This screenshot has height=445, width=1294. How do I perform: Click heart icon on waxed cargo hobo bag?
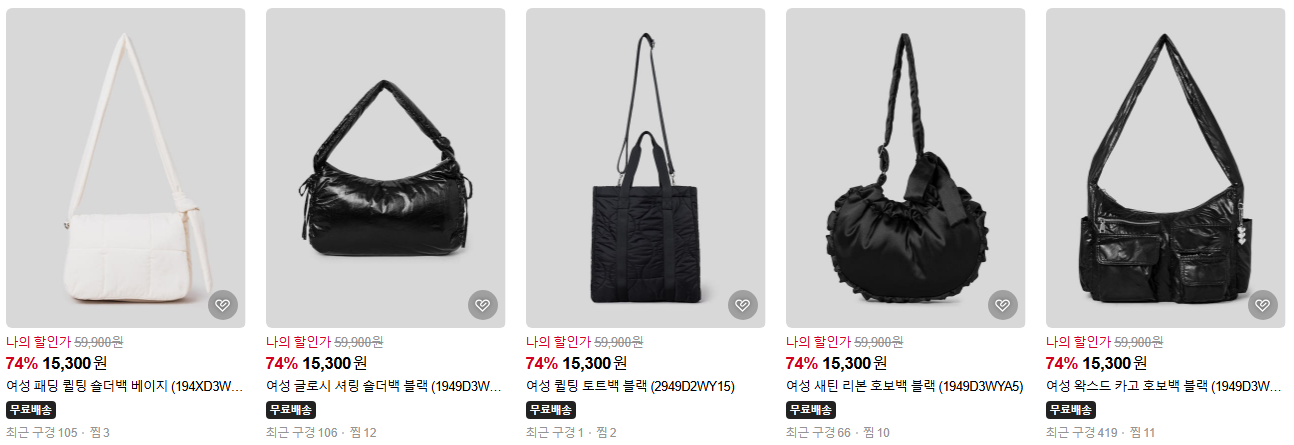click(x=1263, y=305)
